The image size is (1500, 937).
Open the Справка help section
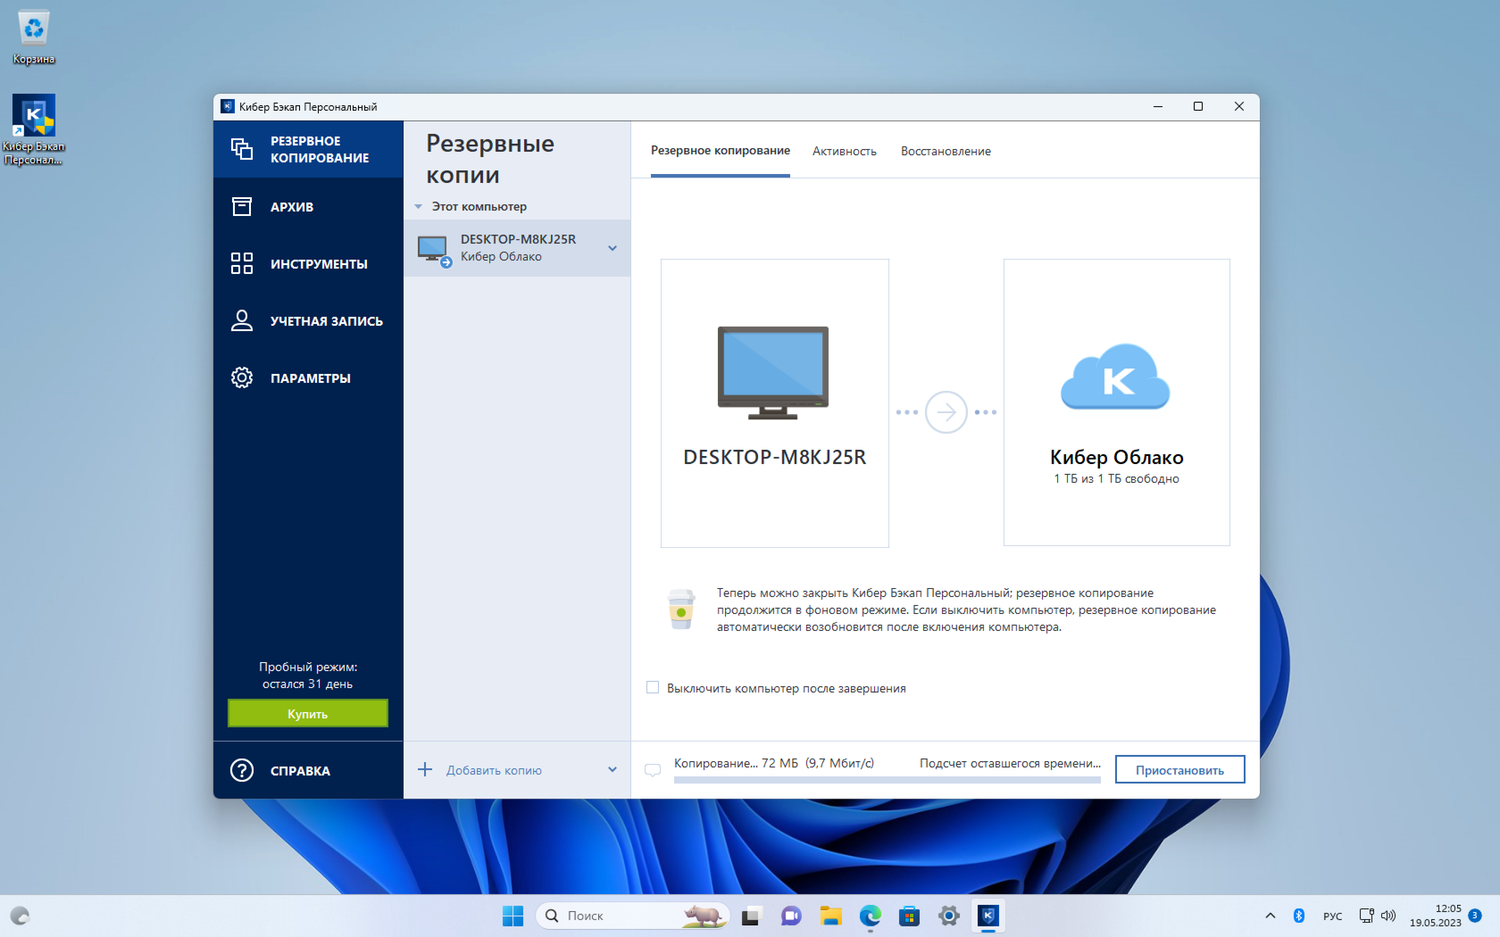[308, 770]
